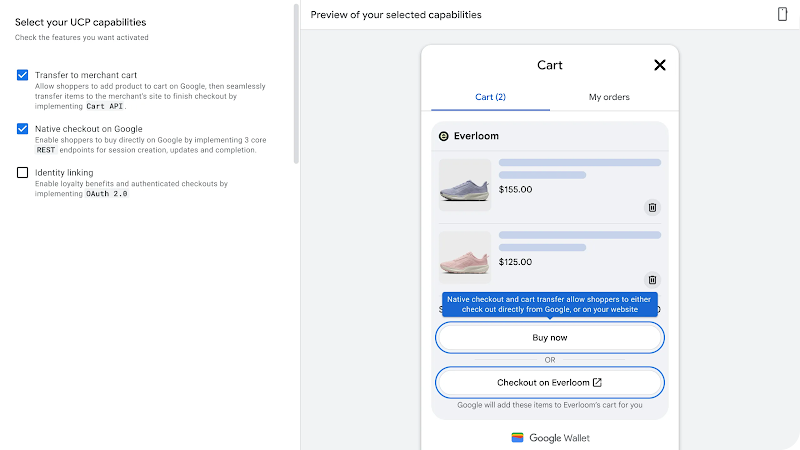Click the 'OAuth 2.0' code label

107,194
